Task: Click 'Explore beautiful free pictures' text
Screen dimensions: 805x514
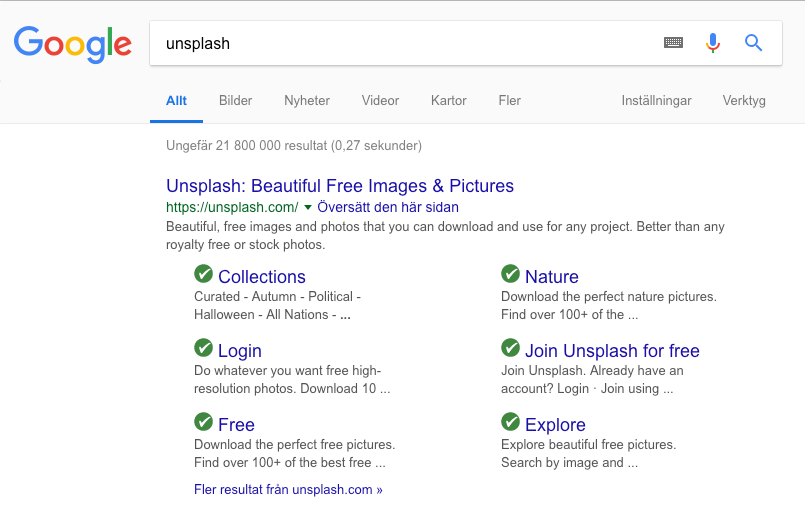Action: (x=588, y=445)
